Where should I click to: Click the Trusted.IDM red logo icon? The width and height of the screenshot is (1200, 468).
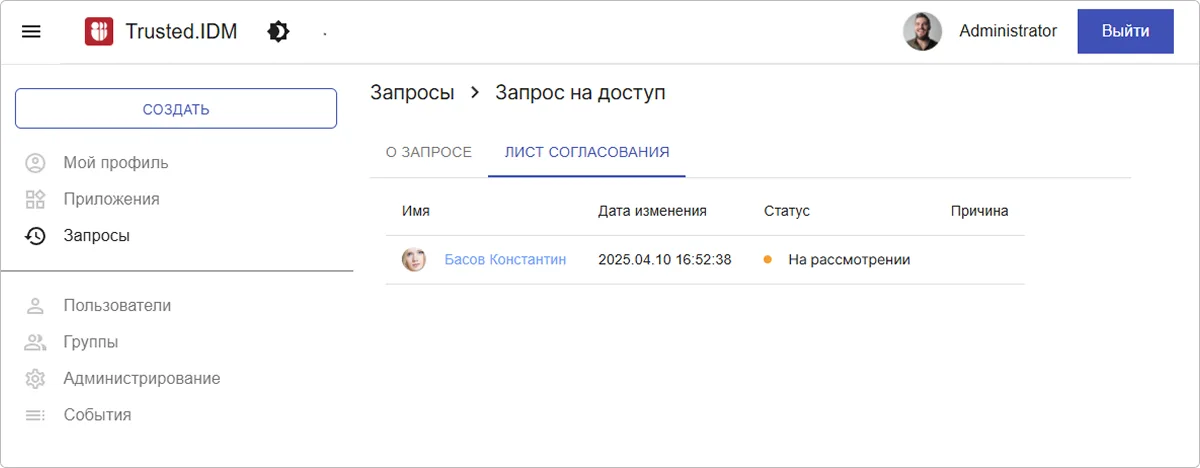[x=99, y=32]
